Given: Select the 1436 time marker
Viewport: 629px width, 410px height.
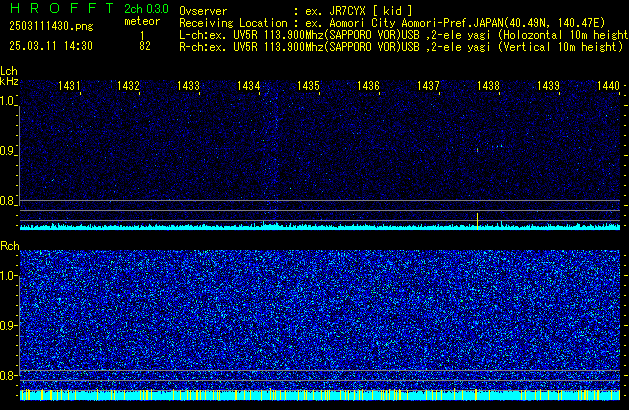Looking at the screenshot, I should pyautogui.click(x=368, y=86).
